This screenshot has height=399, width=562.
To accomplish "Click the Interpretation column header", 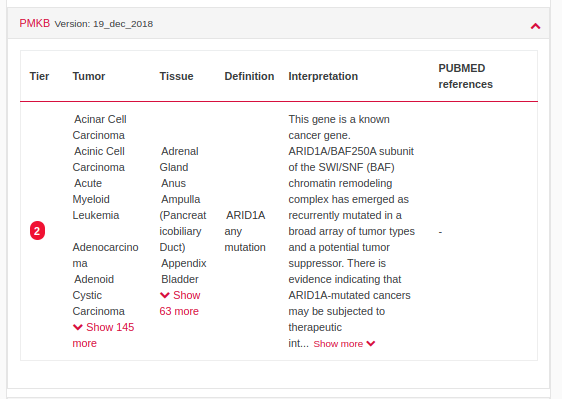I will (323, 76).
